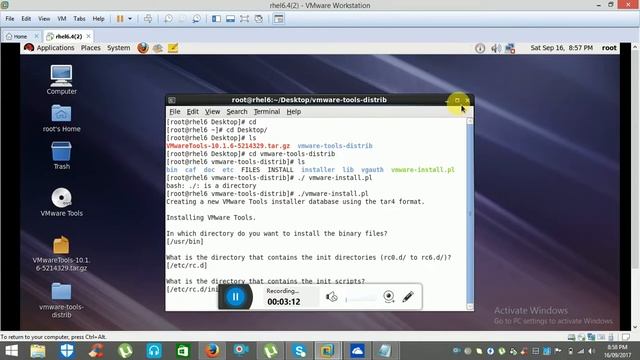Click the terminal window menu icon

pyautogui.click(x=172, y=100)
